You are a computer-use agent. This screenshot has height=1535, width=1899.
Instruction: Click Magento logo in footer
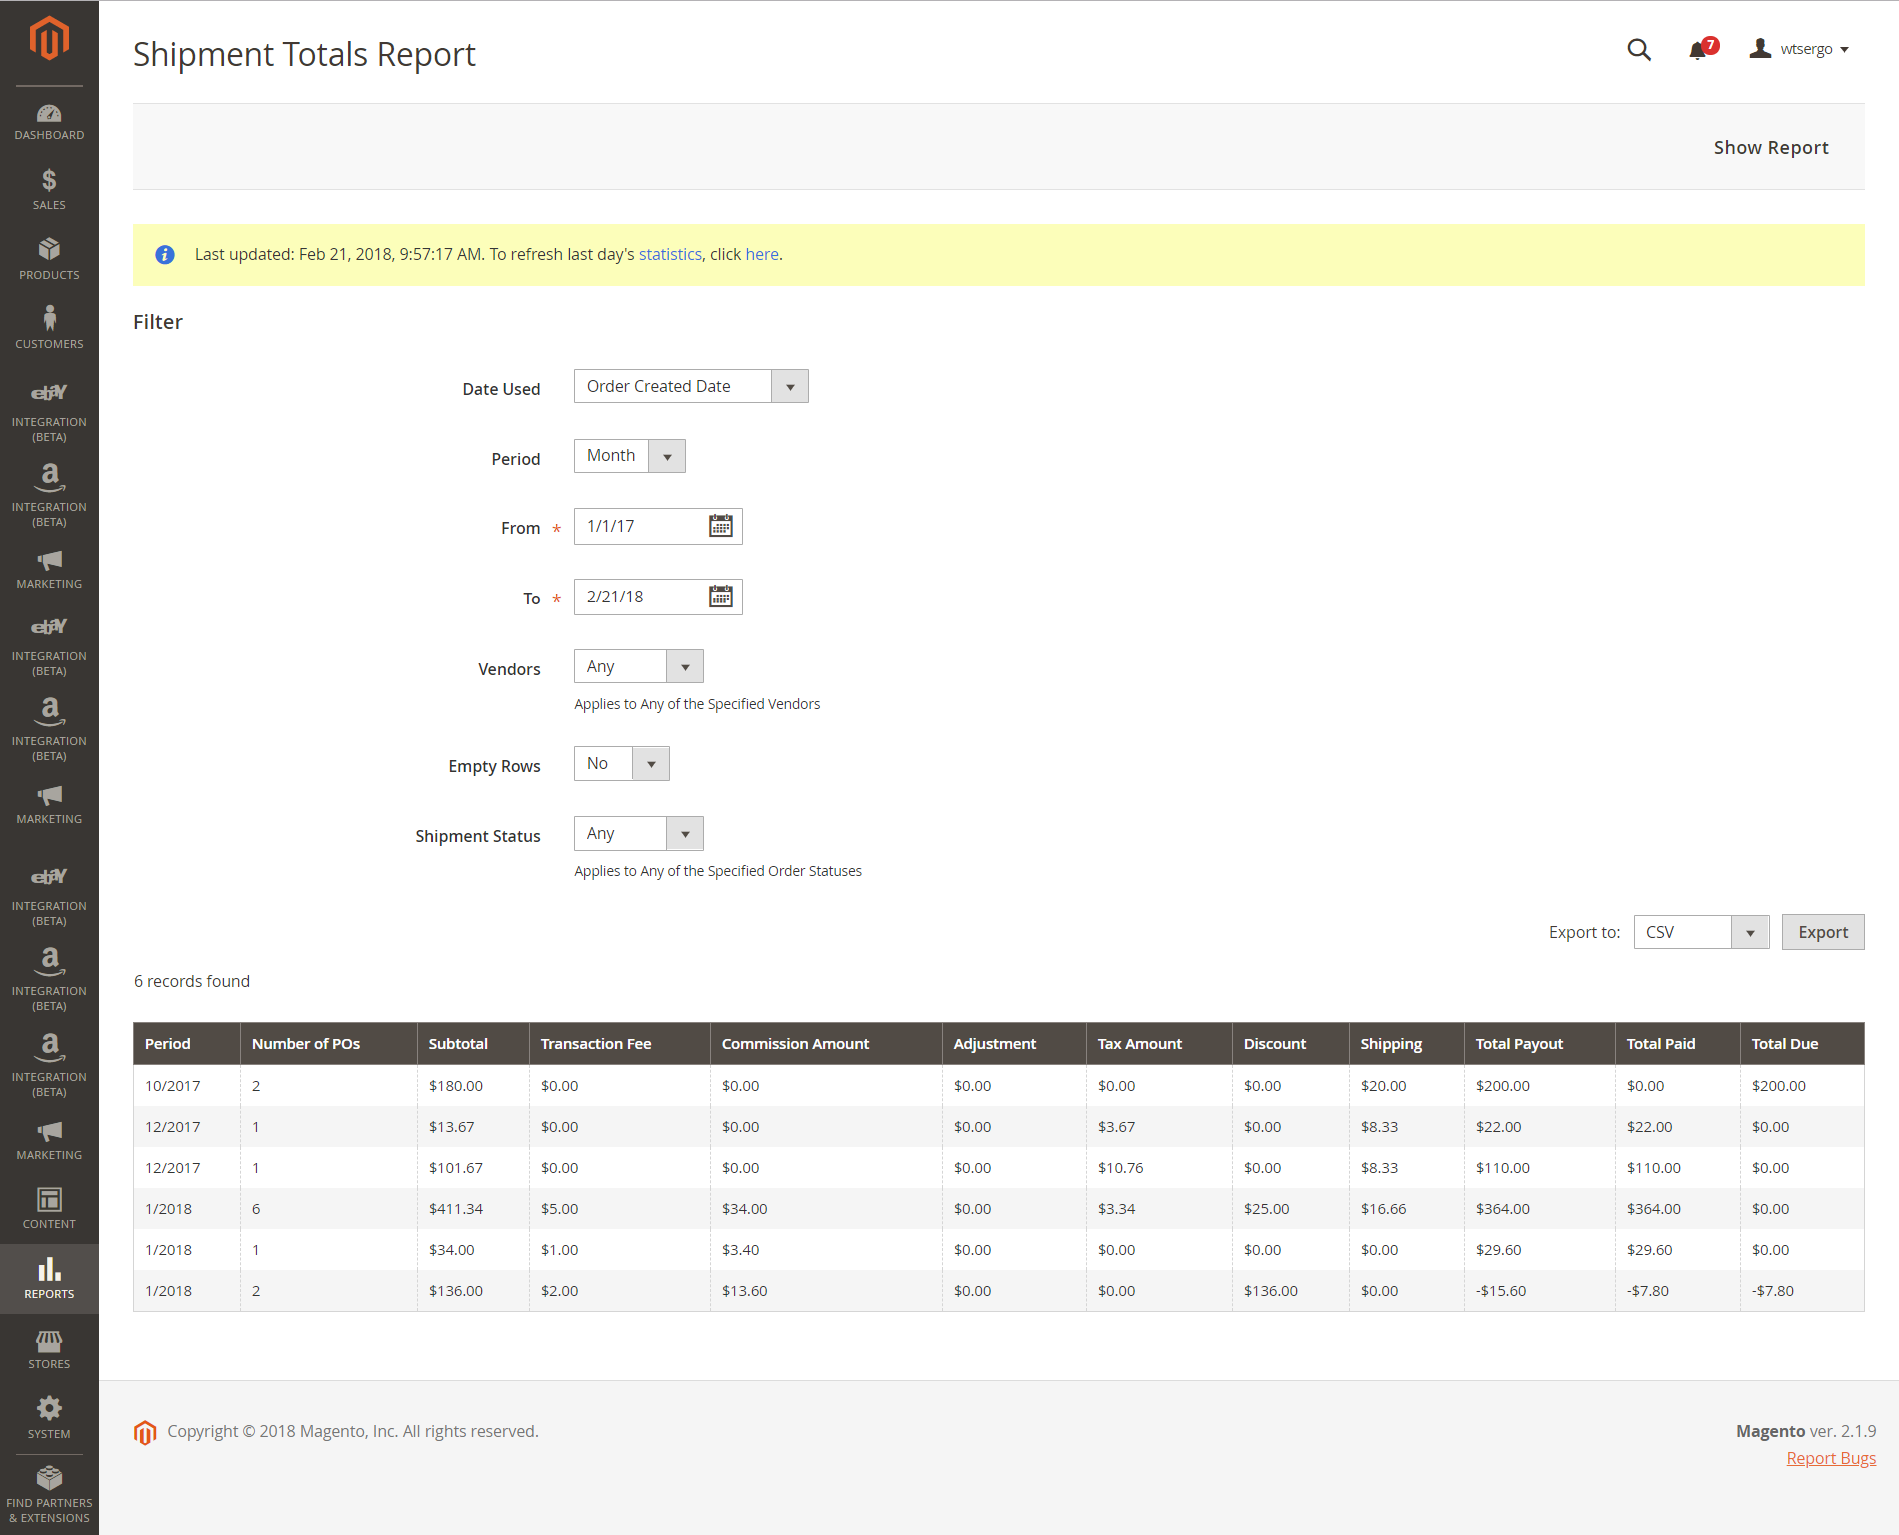coord(145,1432)
